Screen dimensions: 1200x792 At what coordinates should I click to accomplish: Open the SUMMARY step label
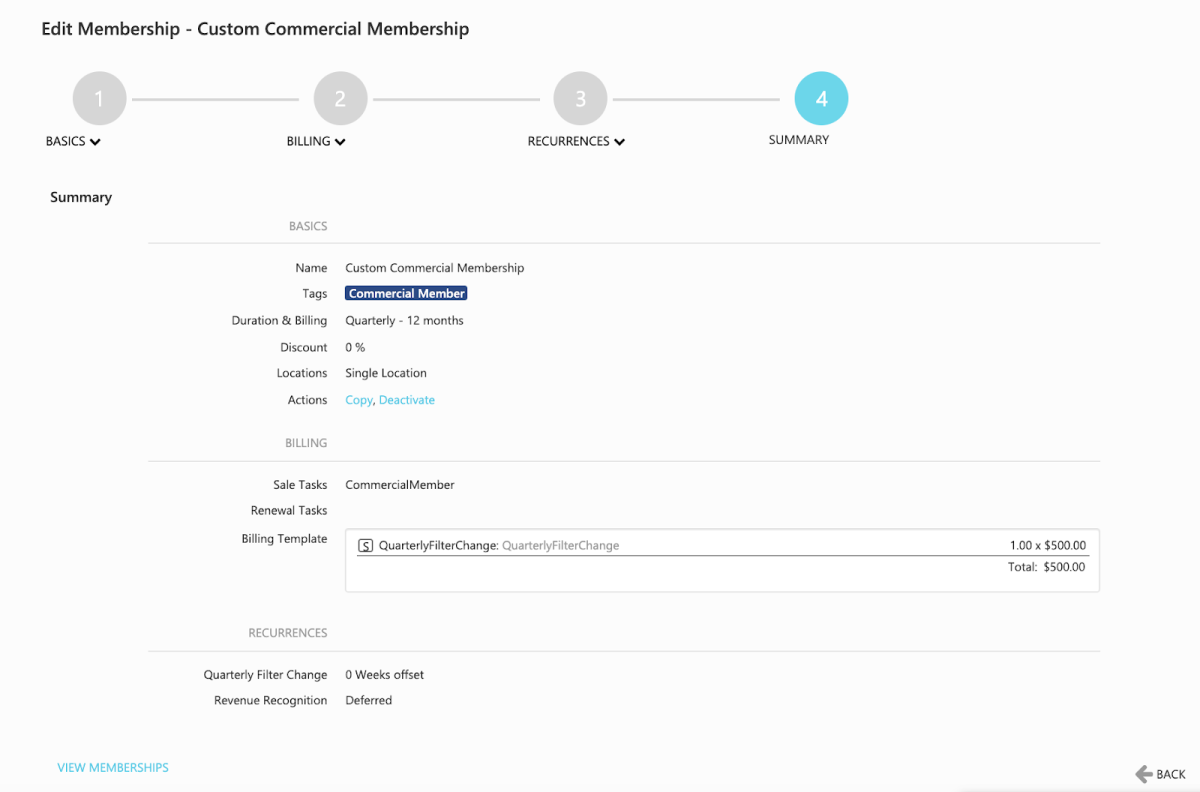click(798, 140)
